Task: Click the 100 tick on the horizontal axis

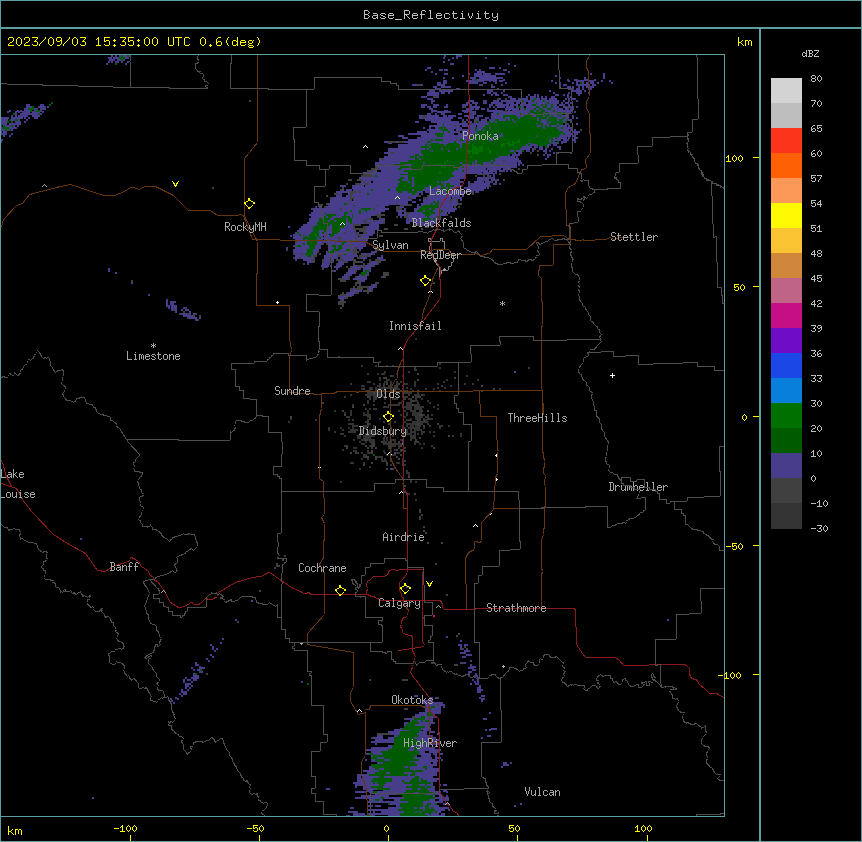Action: click(x=643, y=828)
